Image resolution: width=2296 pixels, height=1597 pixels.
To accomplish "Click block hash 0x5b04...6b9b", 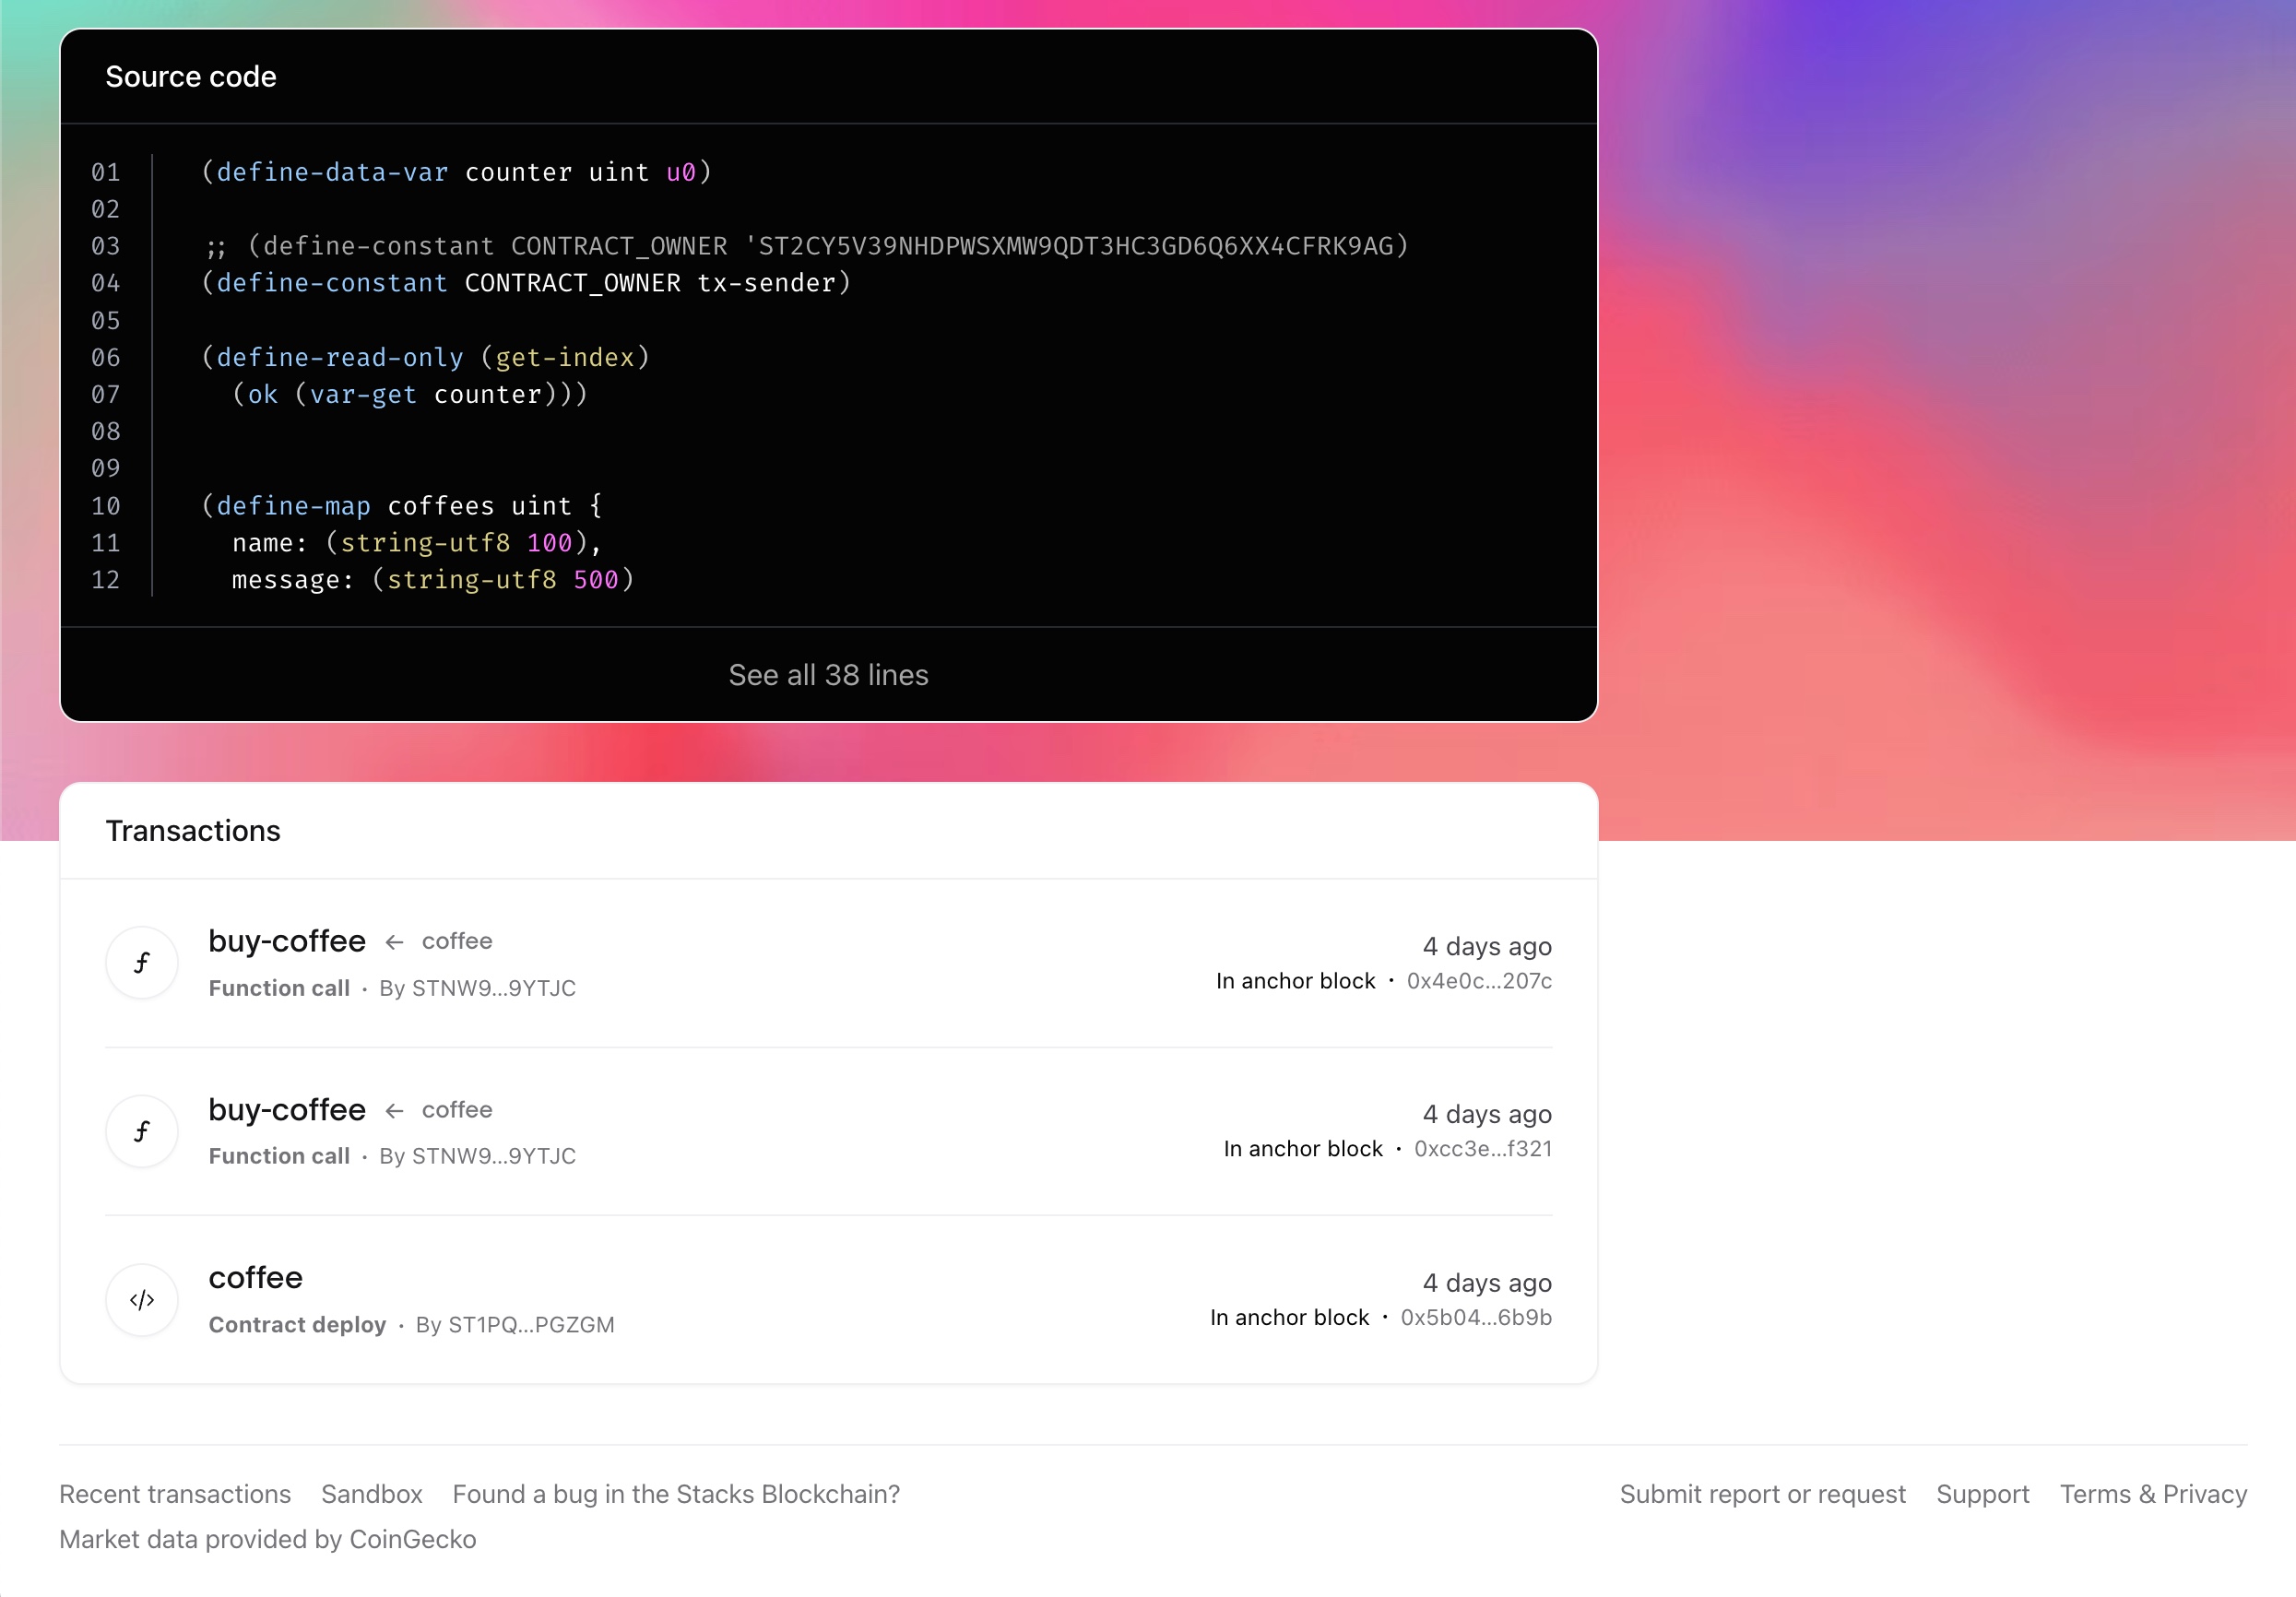I will click(1475, 1317).
